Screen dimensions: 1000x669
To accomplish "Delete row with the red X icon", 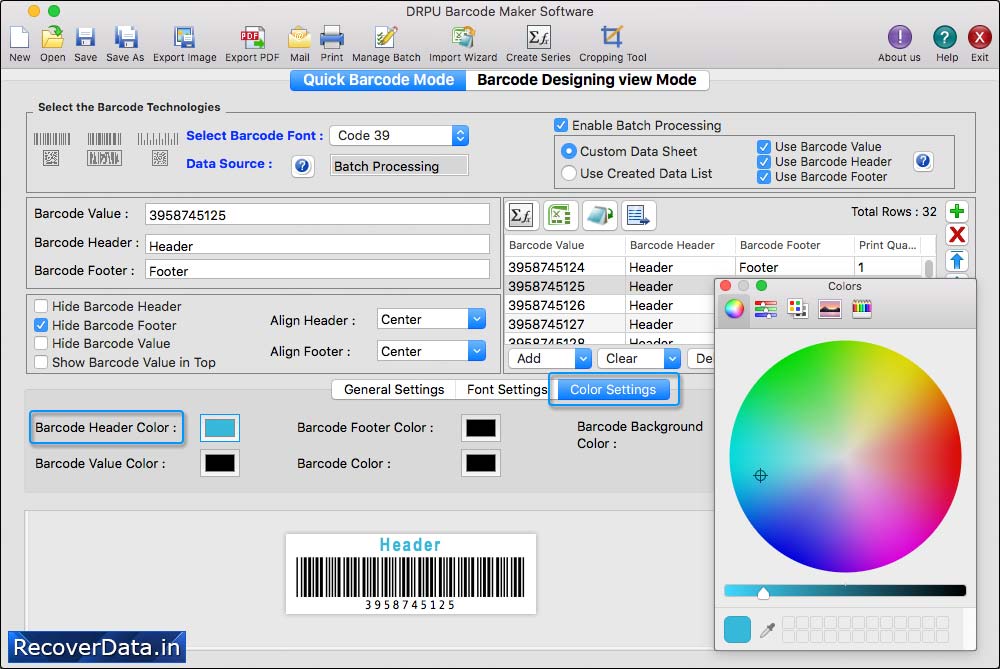I will (x=957, y=235).
